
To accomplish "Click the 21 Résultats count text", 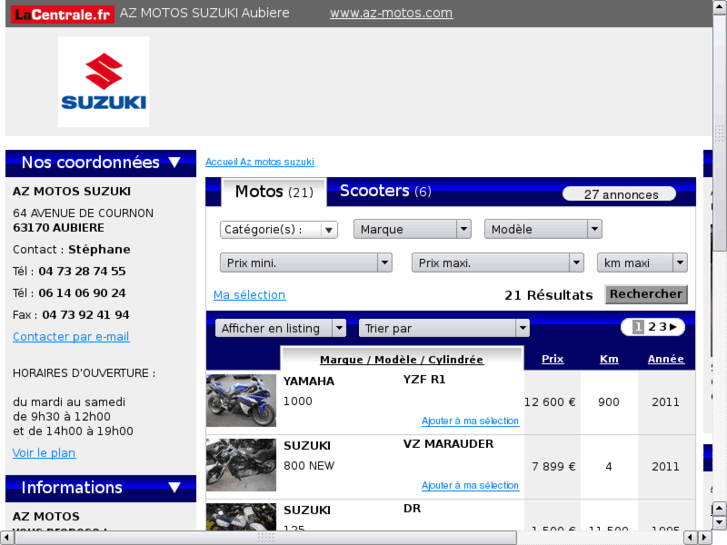I will (x=548, y=295).
